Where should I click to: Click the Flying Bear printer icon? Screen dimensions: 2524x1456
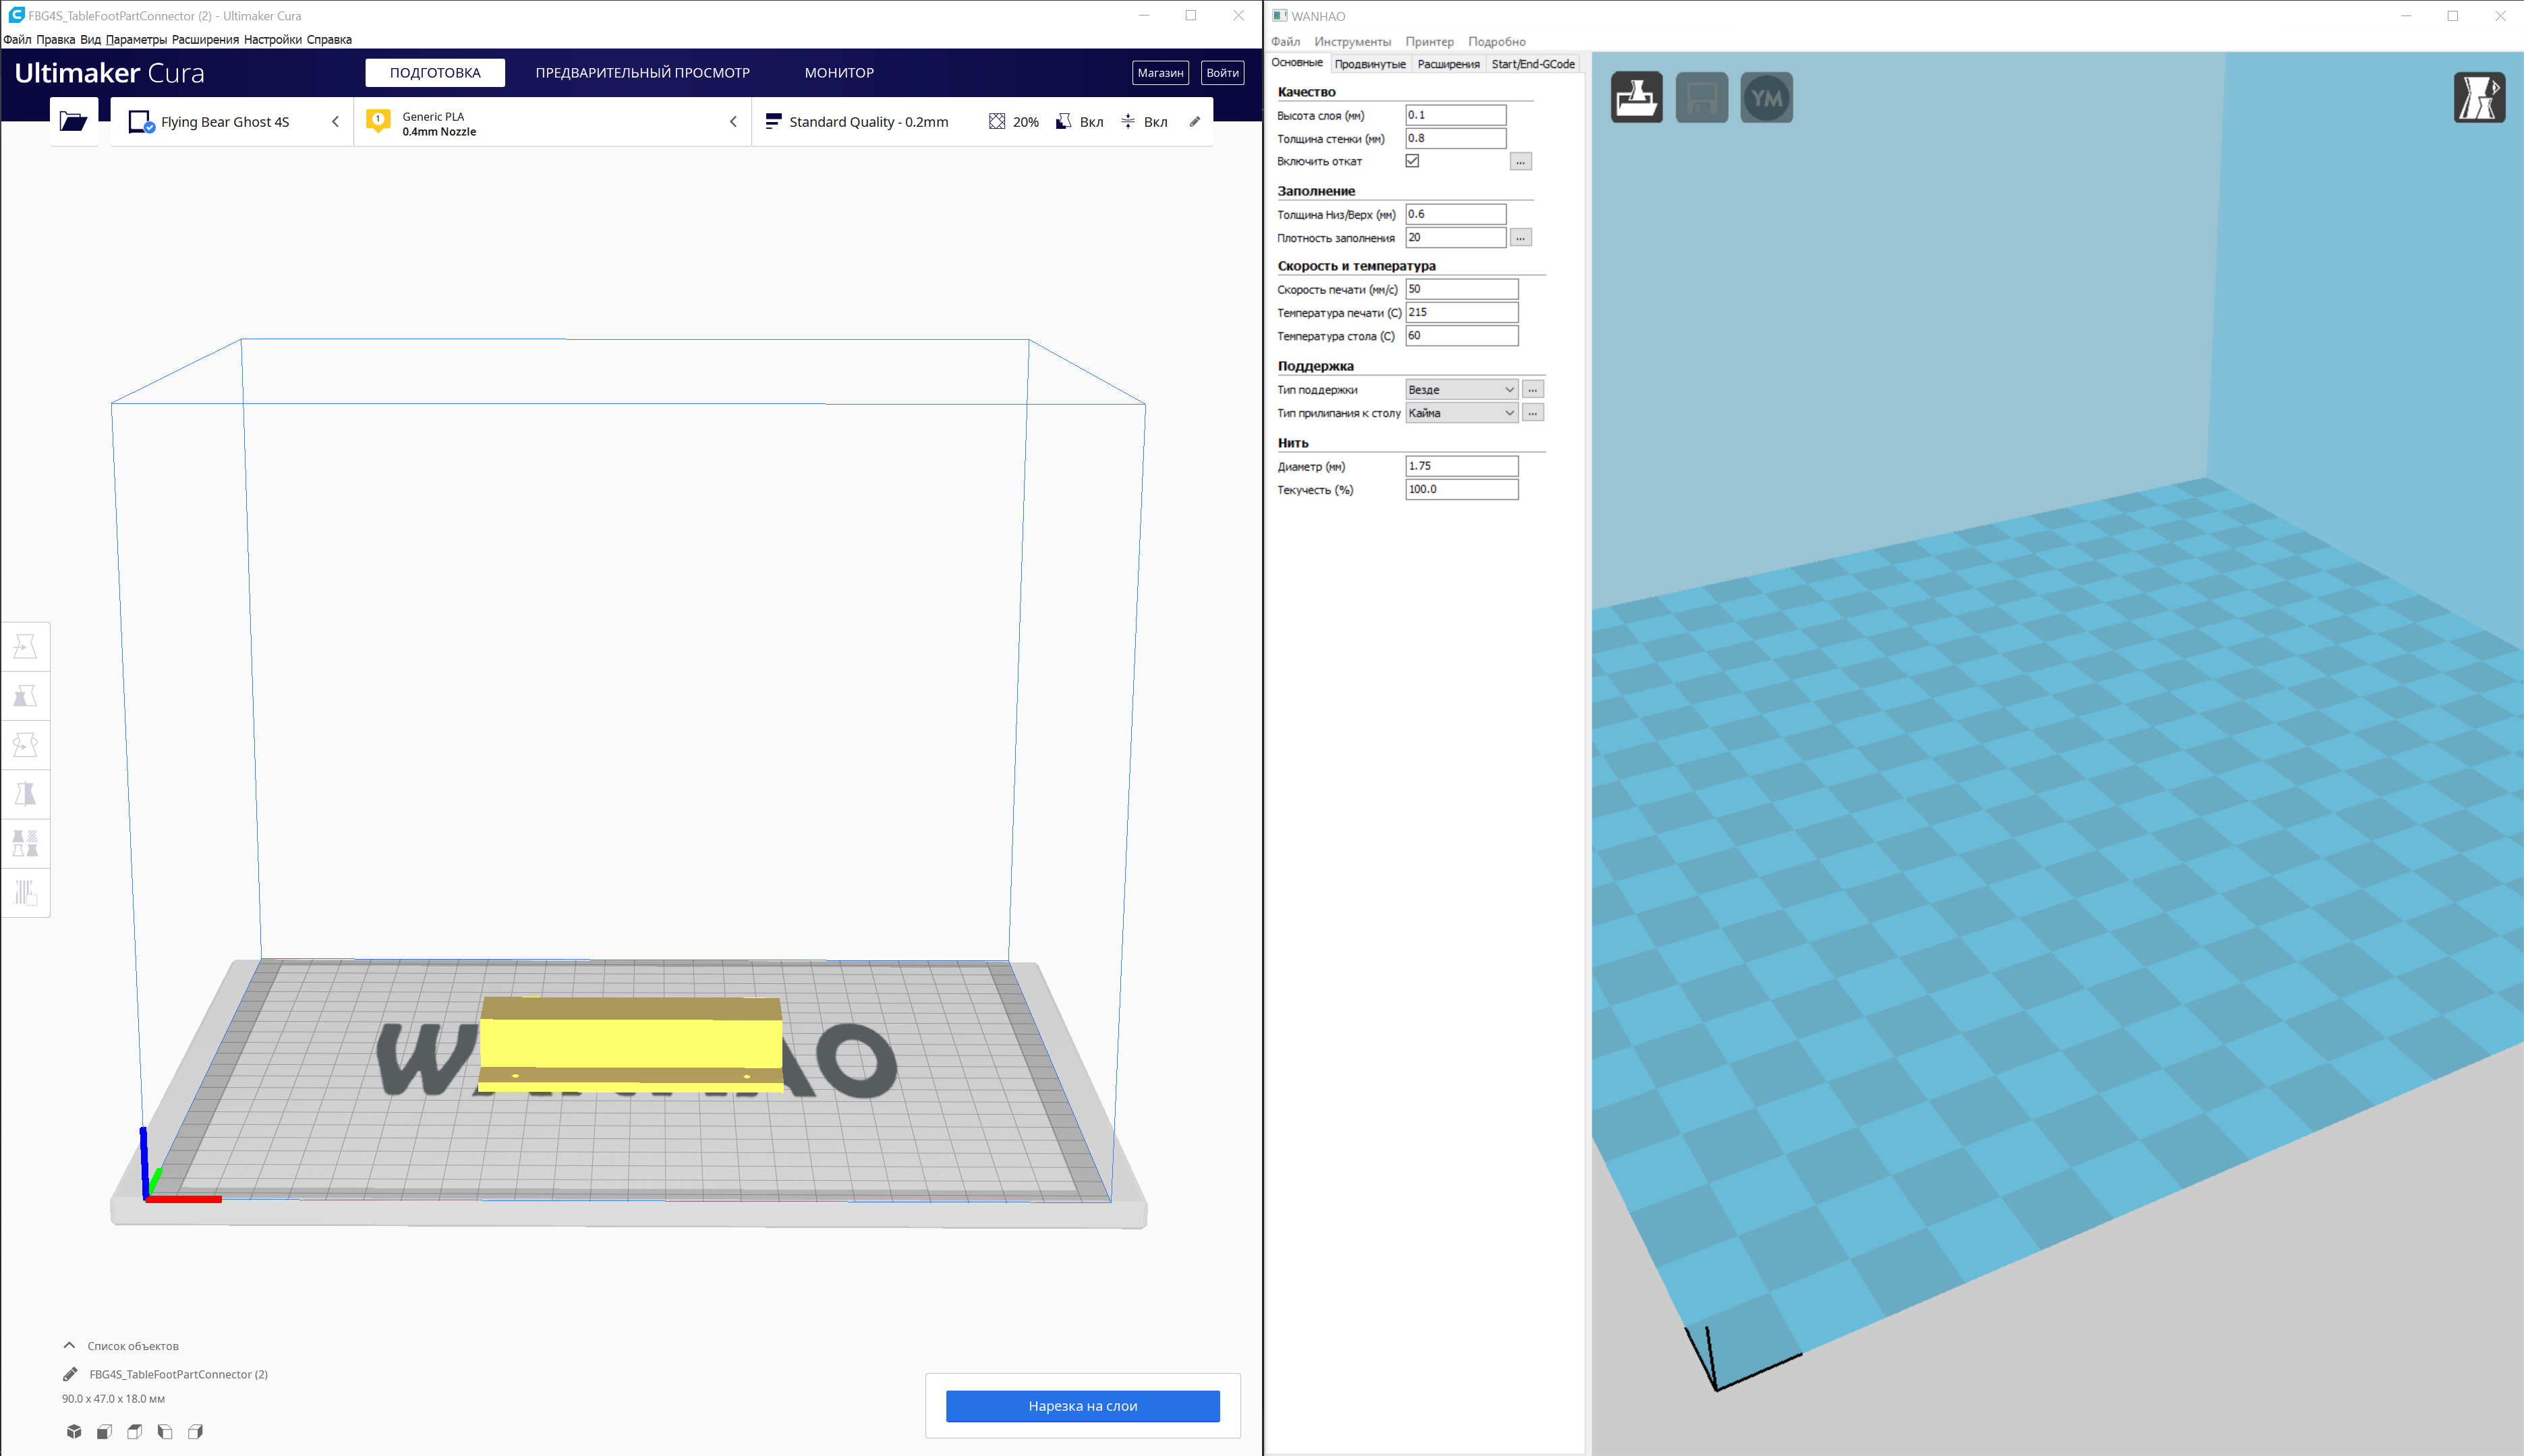click(x=141, y=122)
